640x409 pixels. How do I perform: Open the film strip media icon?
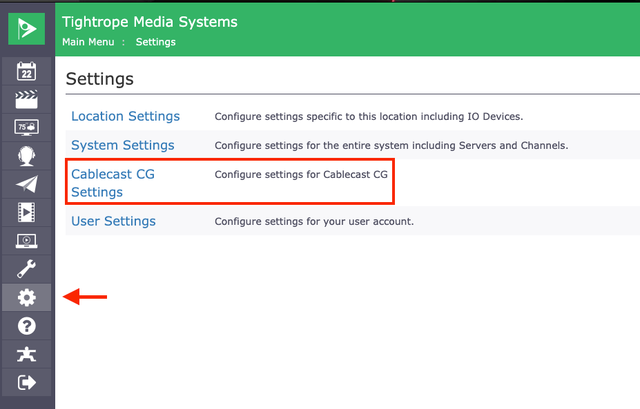(x=27, y=212)
